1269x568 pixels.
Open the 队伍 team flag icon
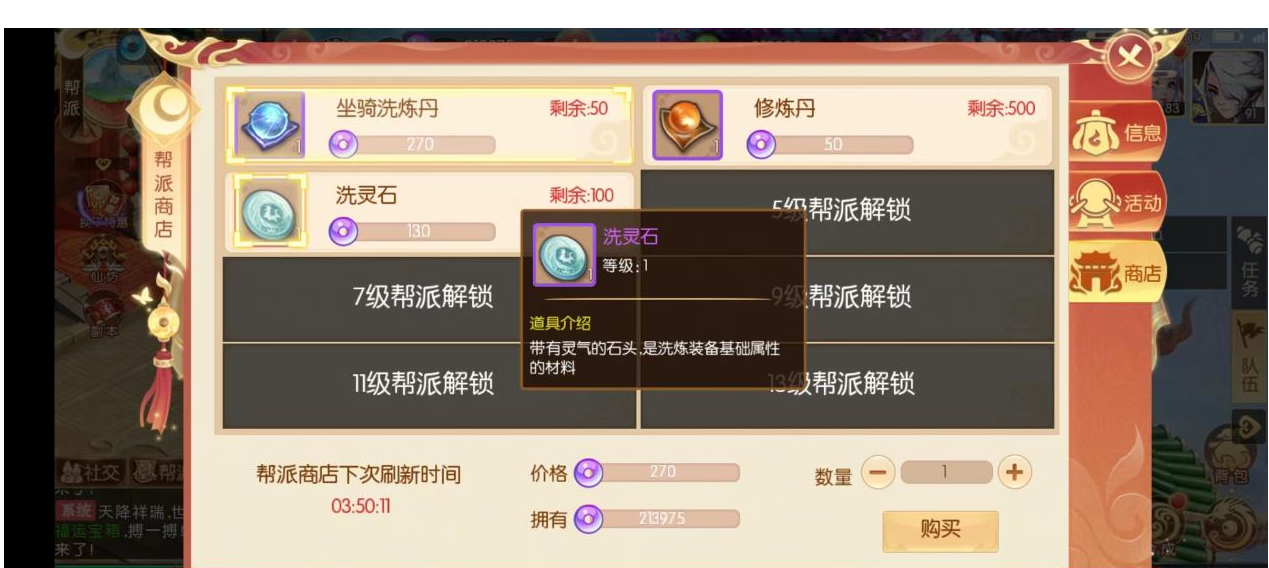1249,355
